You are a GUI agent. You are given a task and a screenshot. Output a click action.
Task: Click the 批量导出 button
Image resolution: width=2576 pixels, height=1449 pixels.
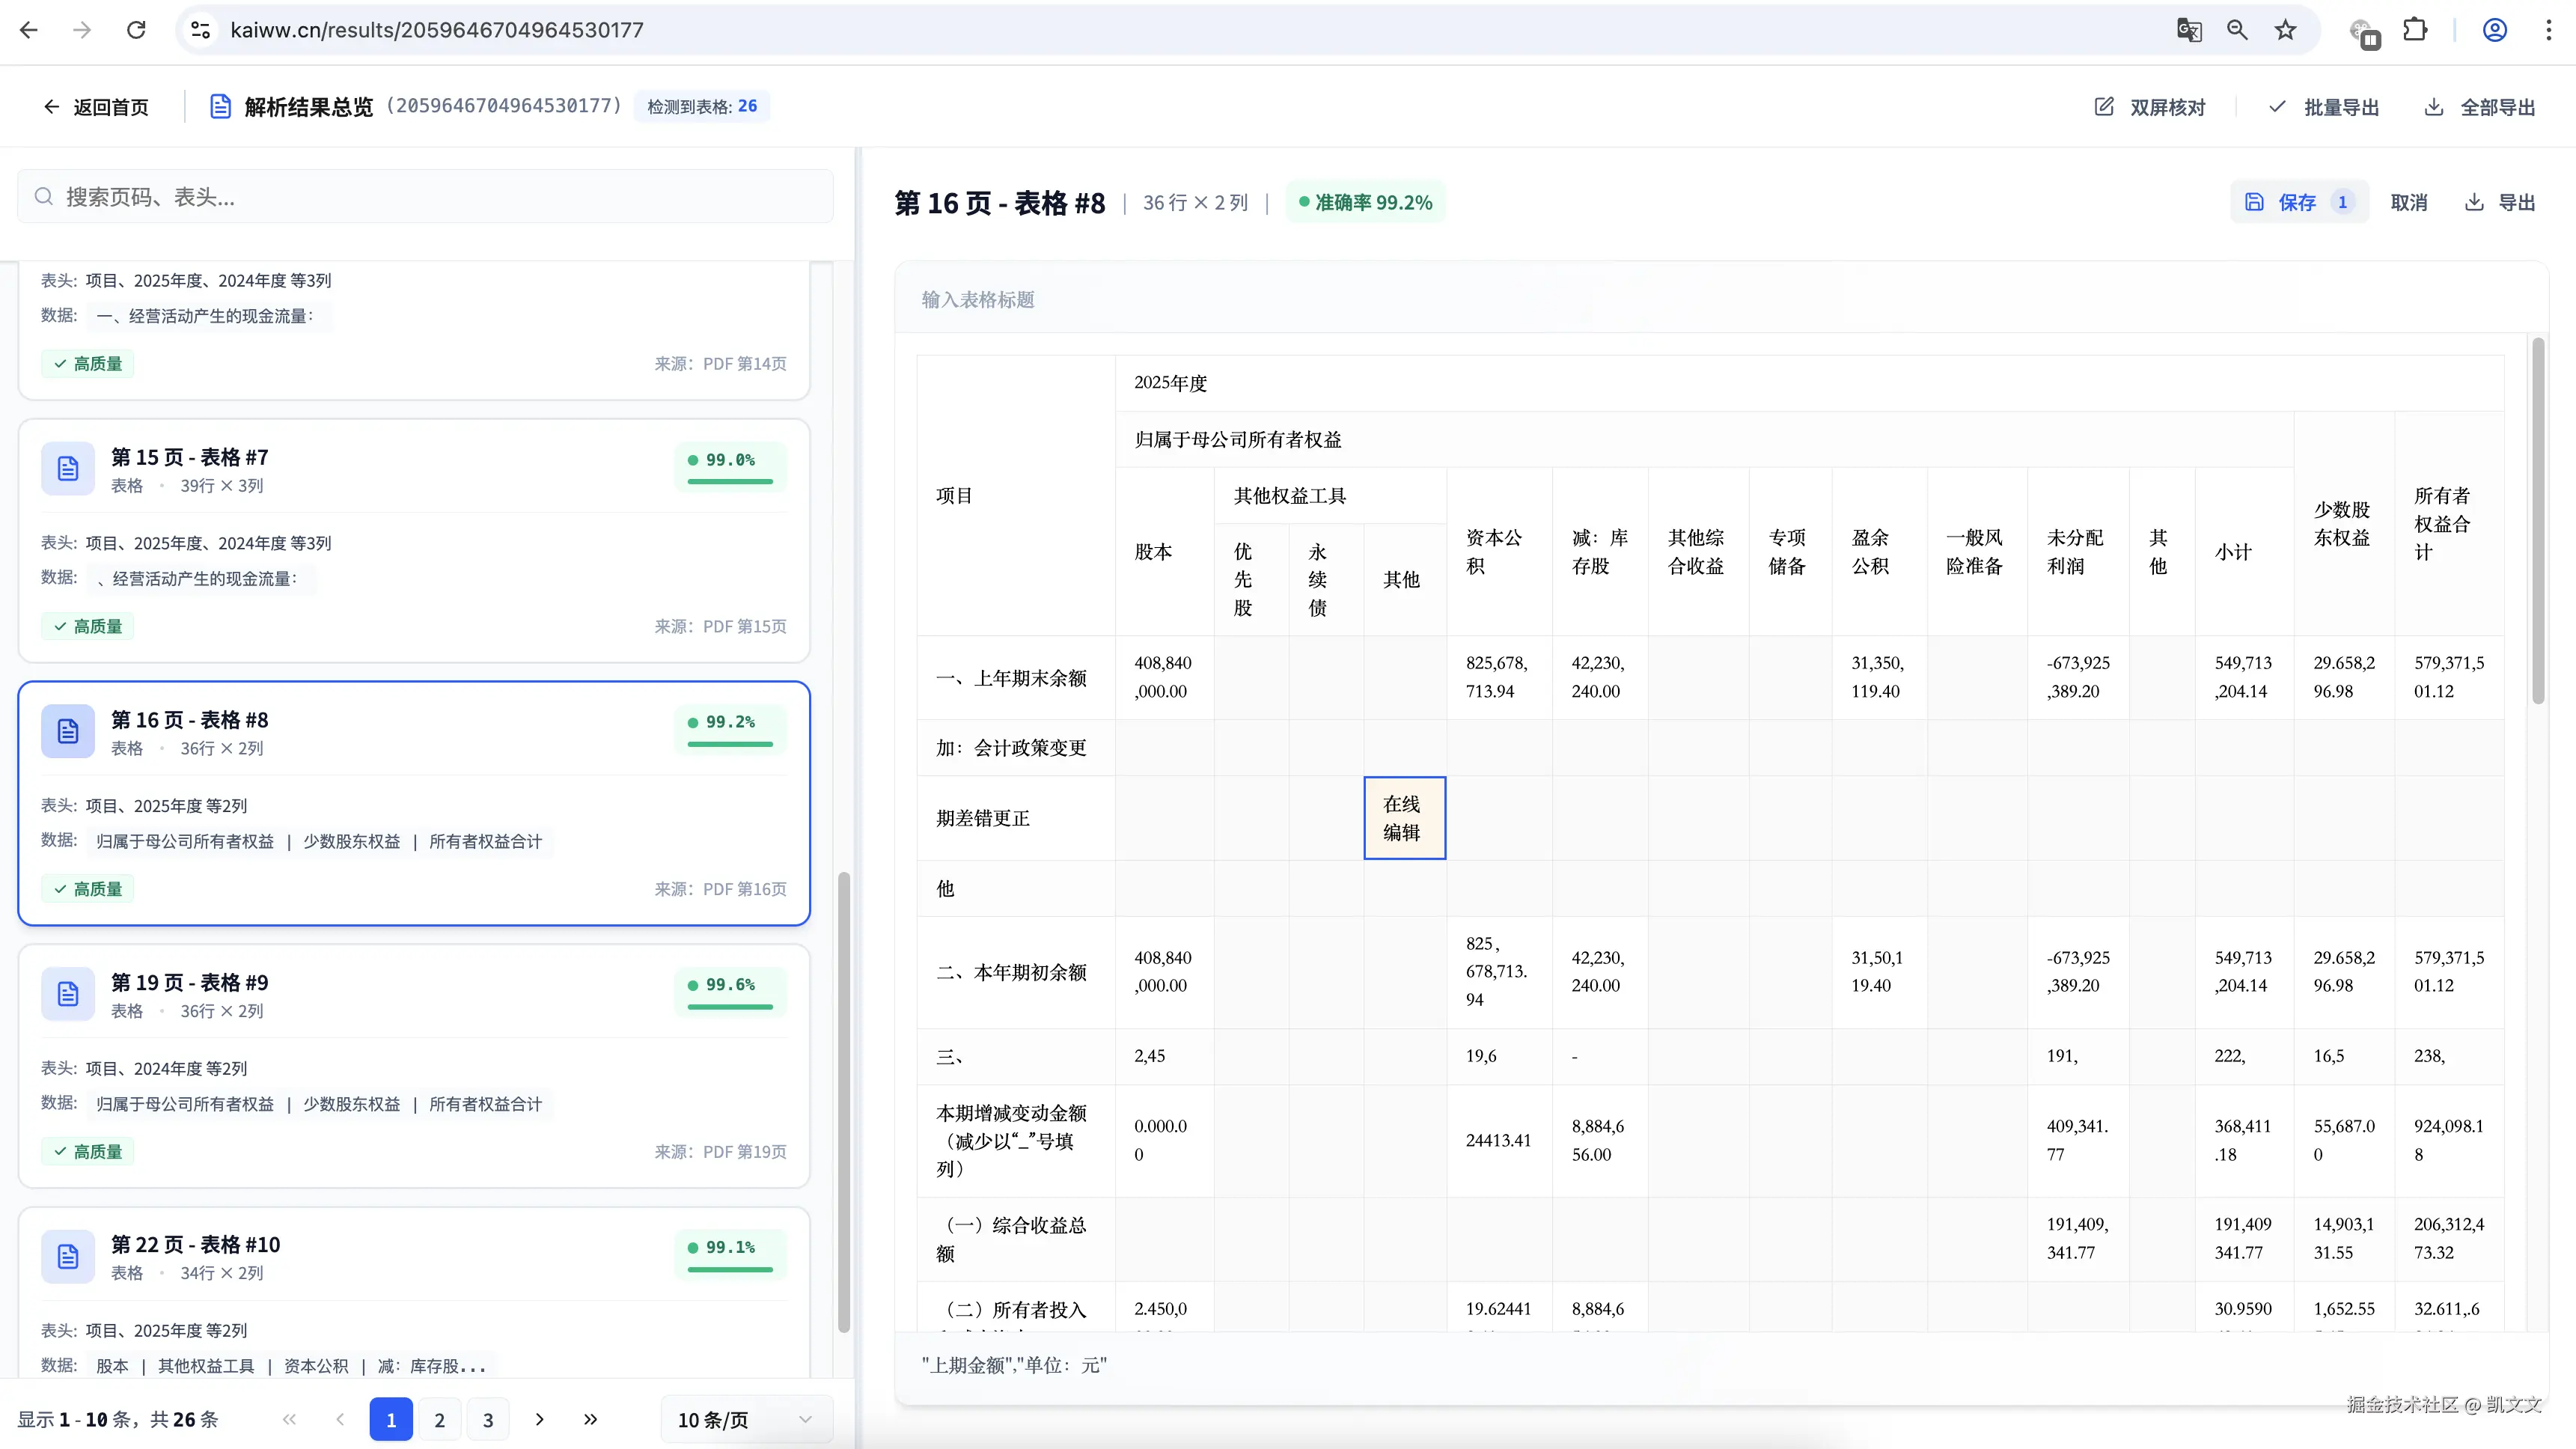pos(2324,107)
